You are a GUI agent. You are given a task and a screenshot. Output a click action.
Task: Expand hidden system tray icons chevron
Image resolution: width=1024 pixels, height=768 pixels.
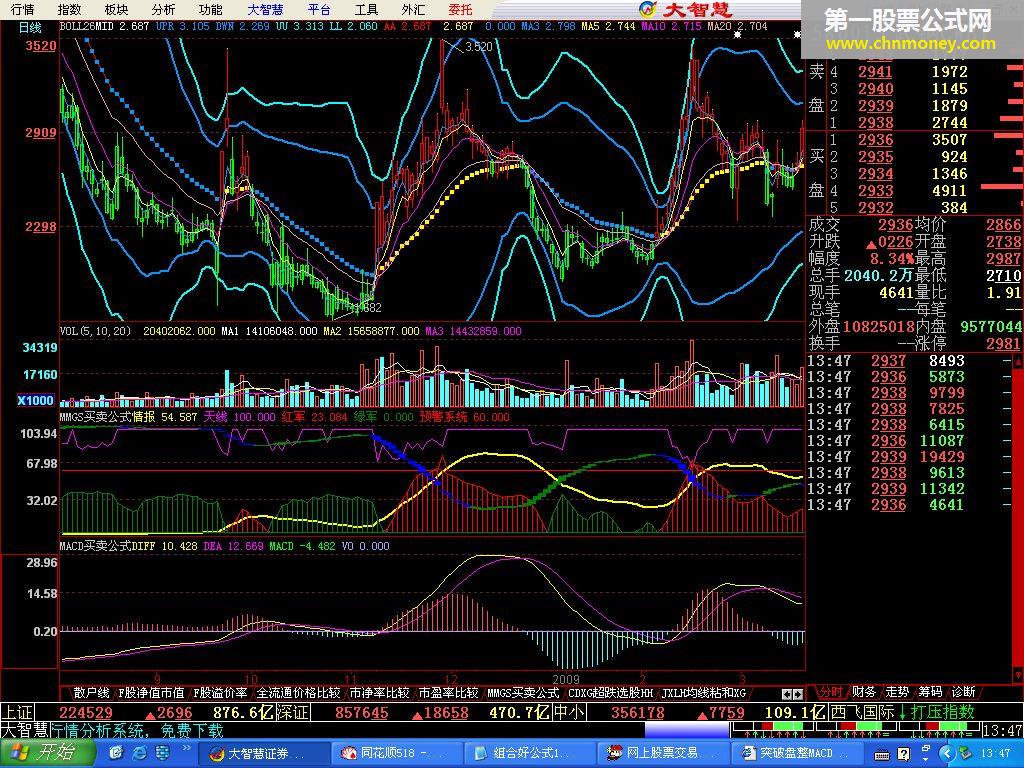948,754
